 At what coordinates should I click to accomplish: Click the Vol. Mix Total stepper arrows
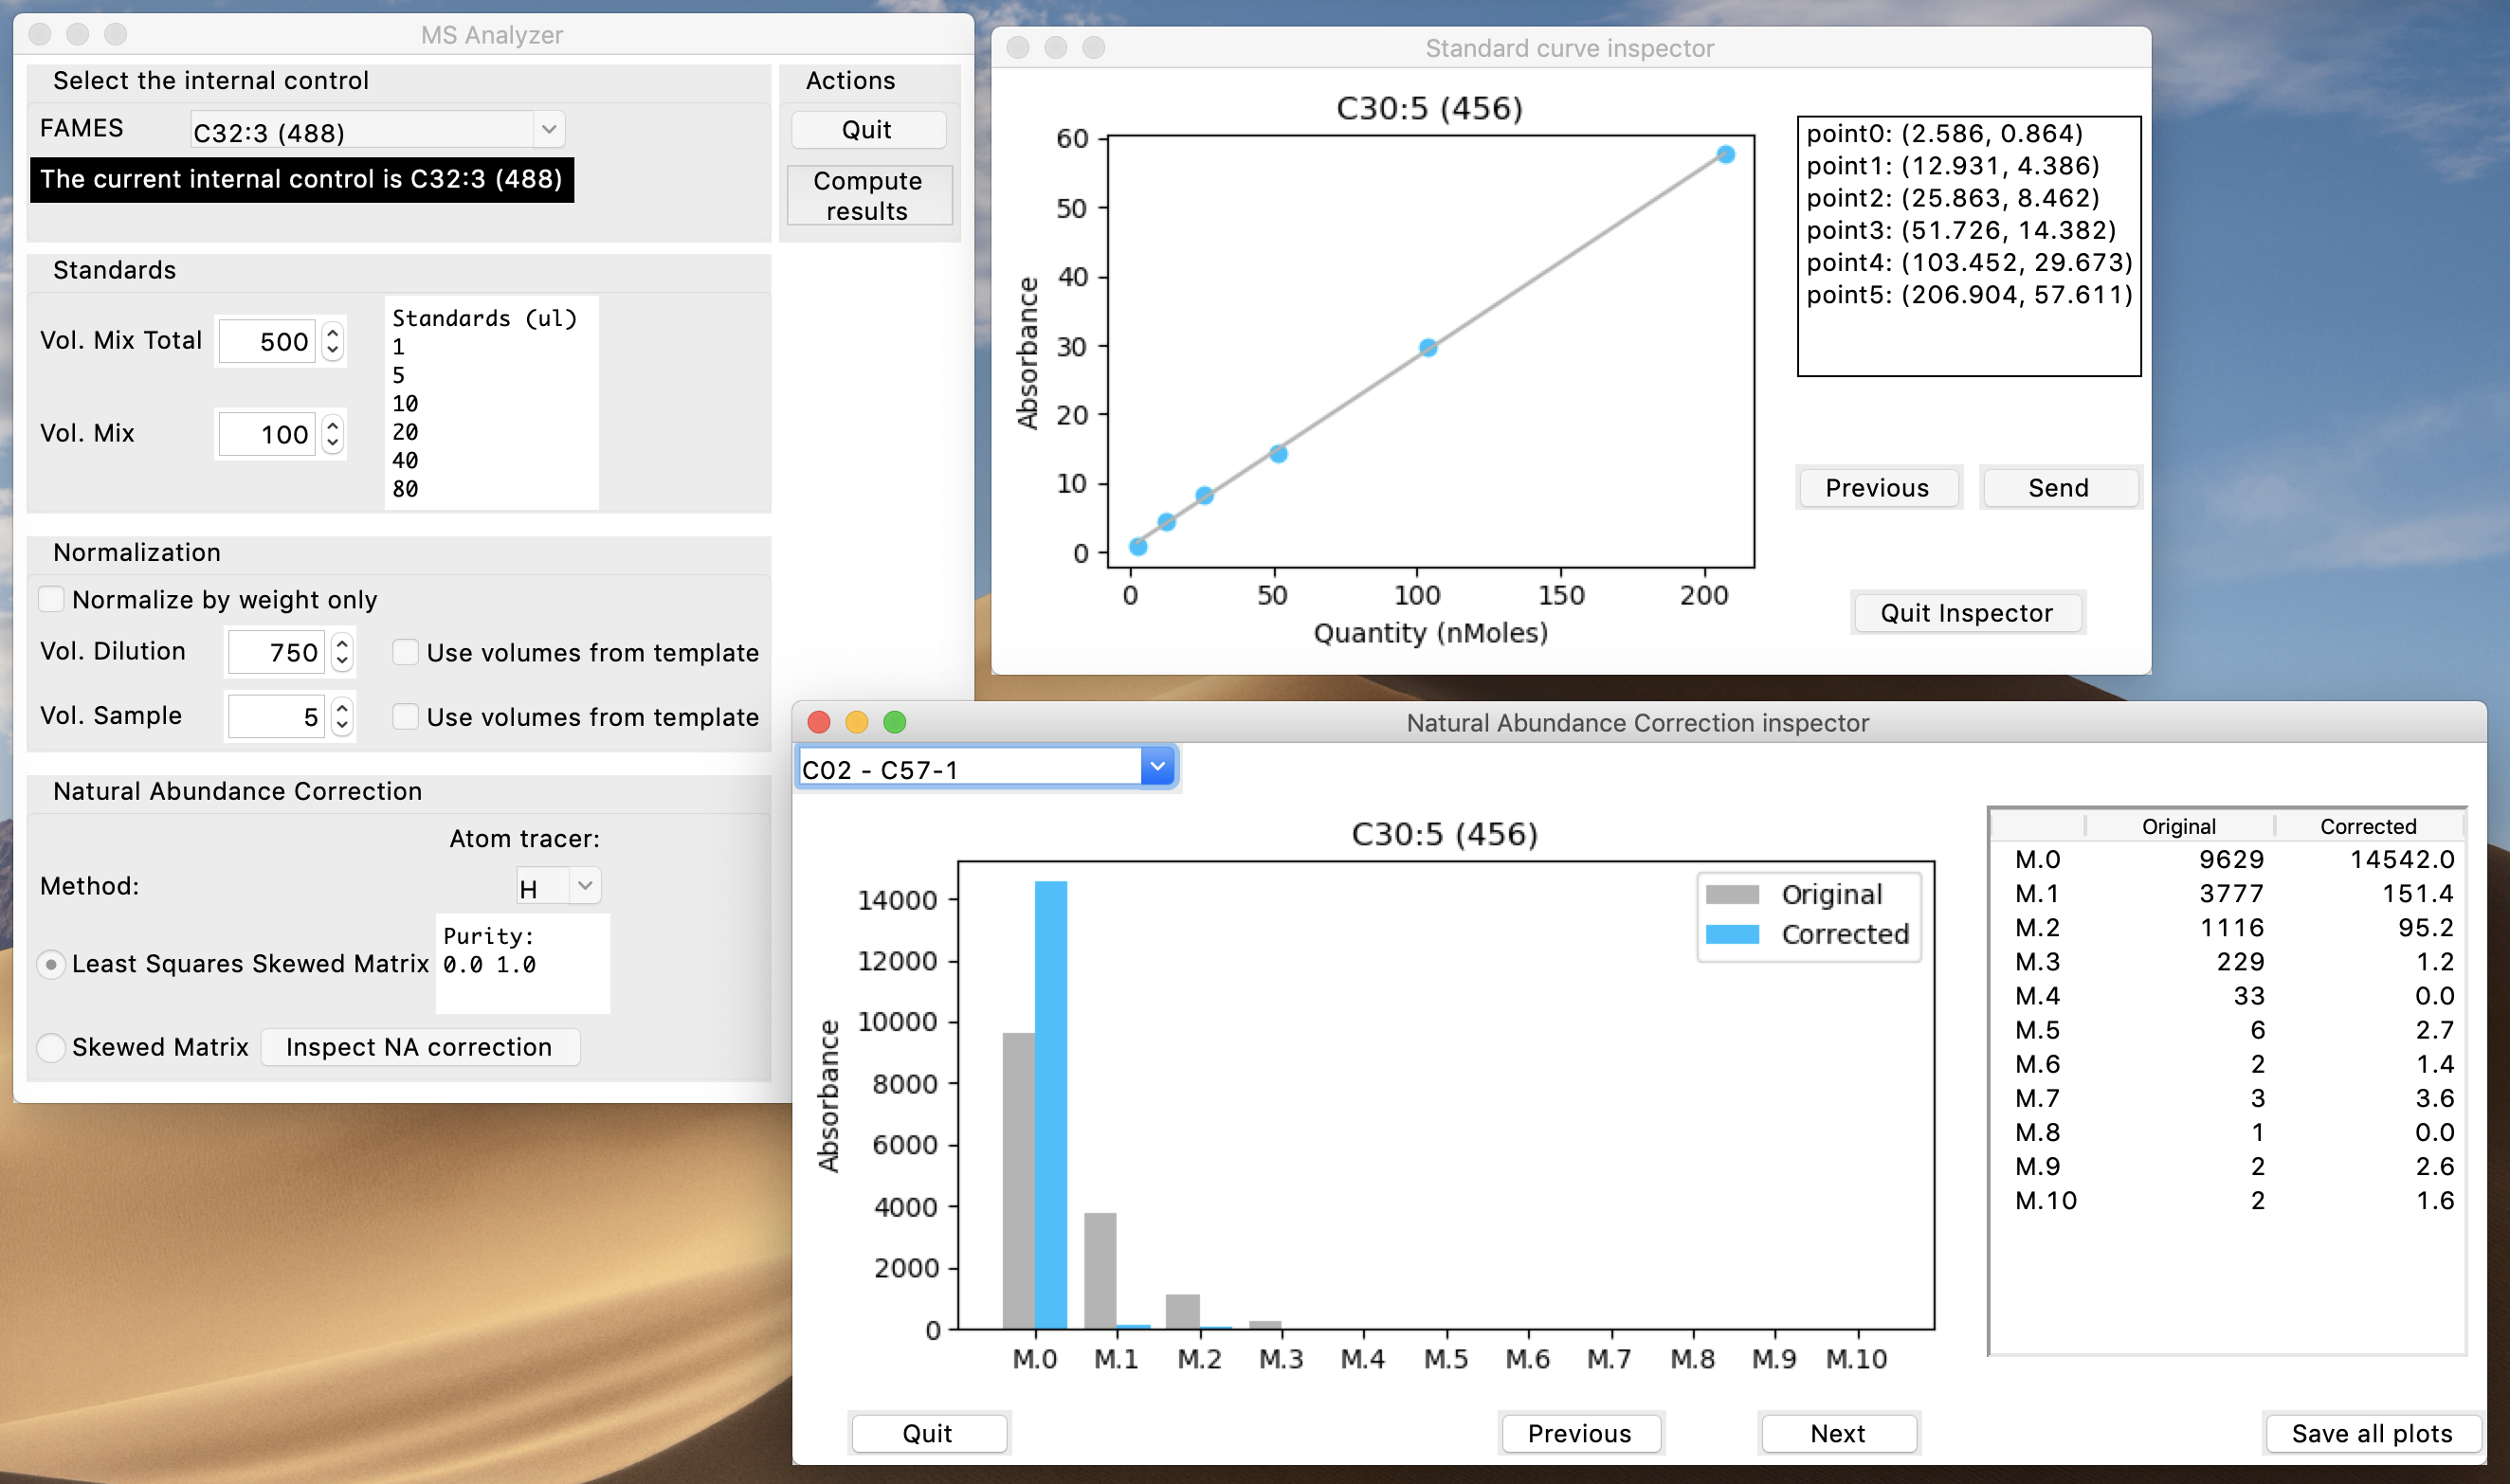tap(333, 341)
